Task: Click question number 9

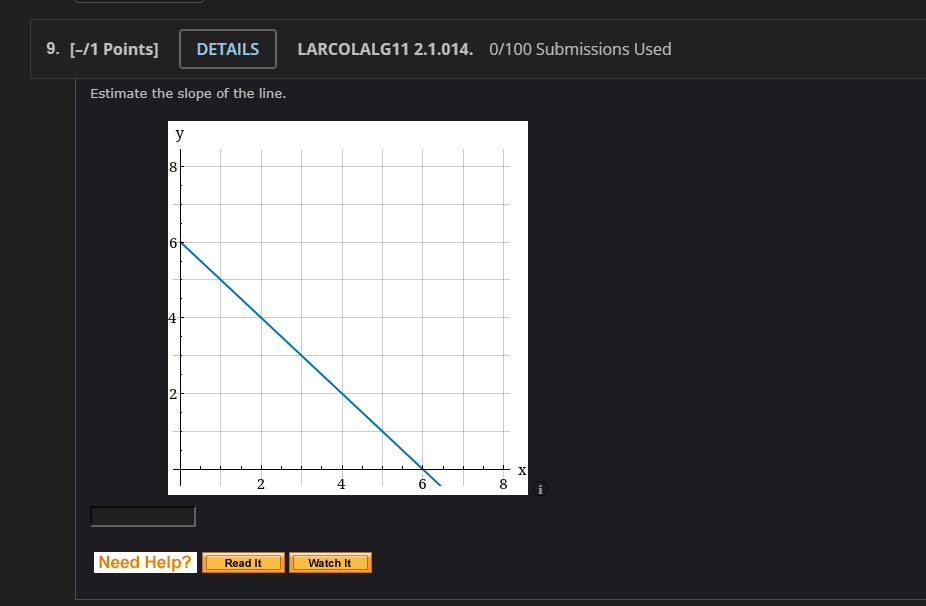Action: point(51,47)
